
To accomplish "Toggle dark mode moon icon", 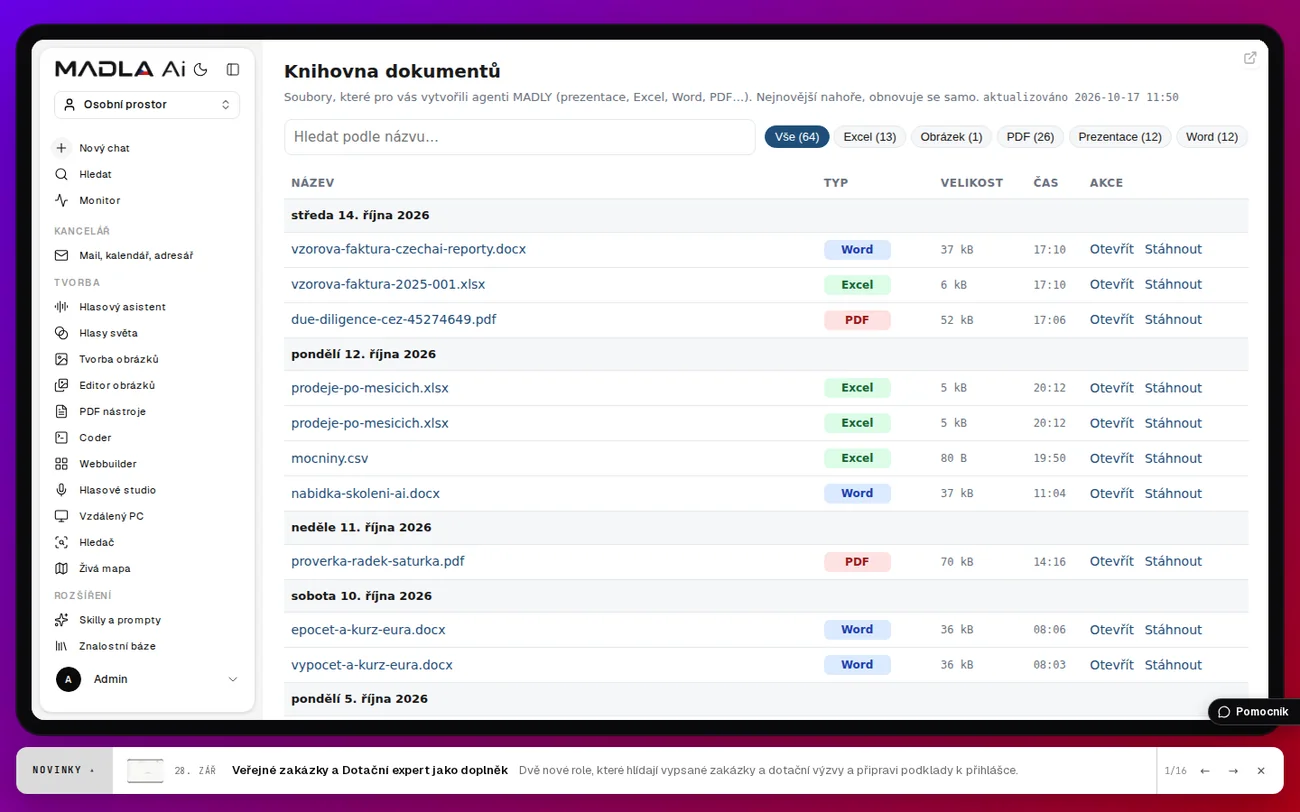I will (x=200, y=69).
